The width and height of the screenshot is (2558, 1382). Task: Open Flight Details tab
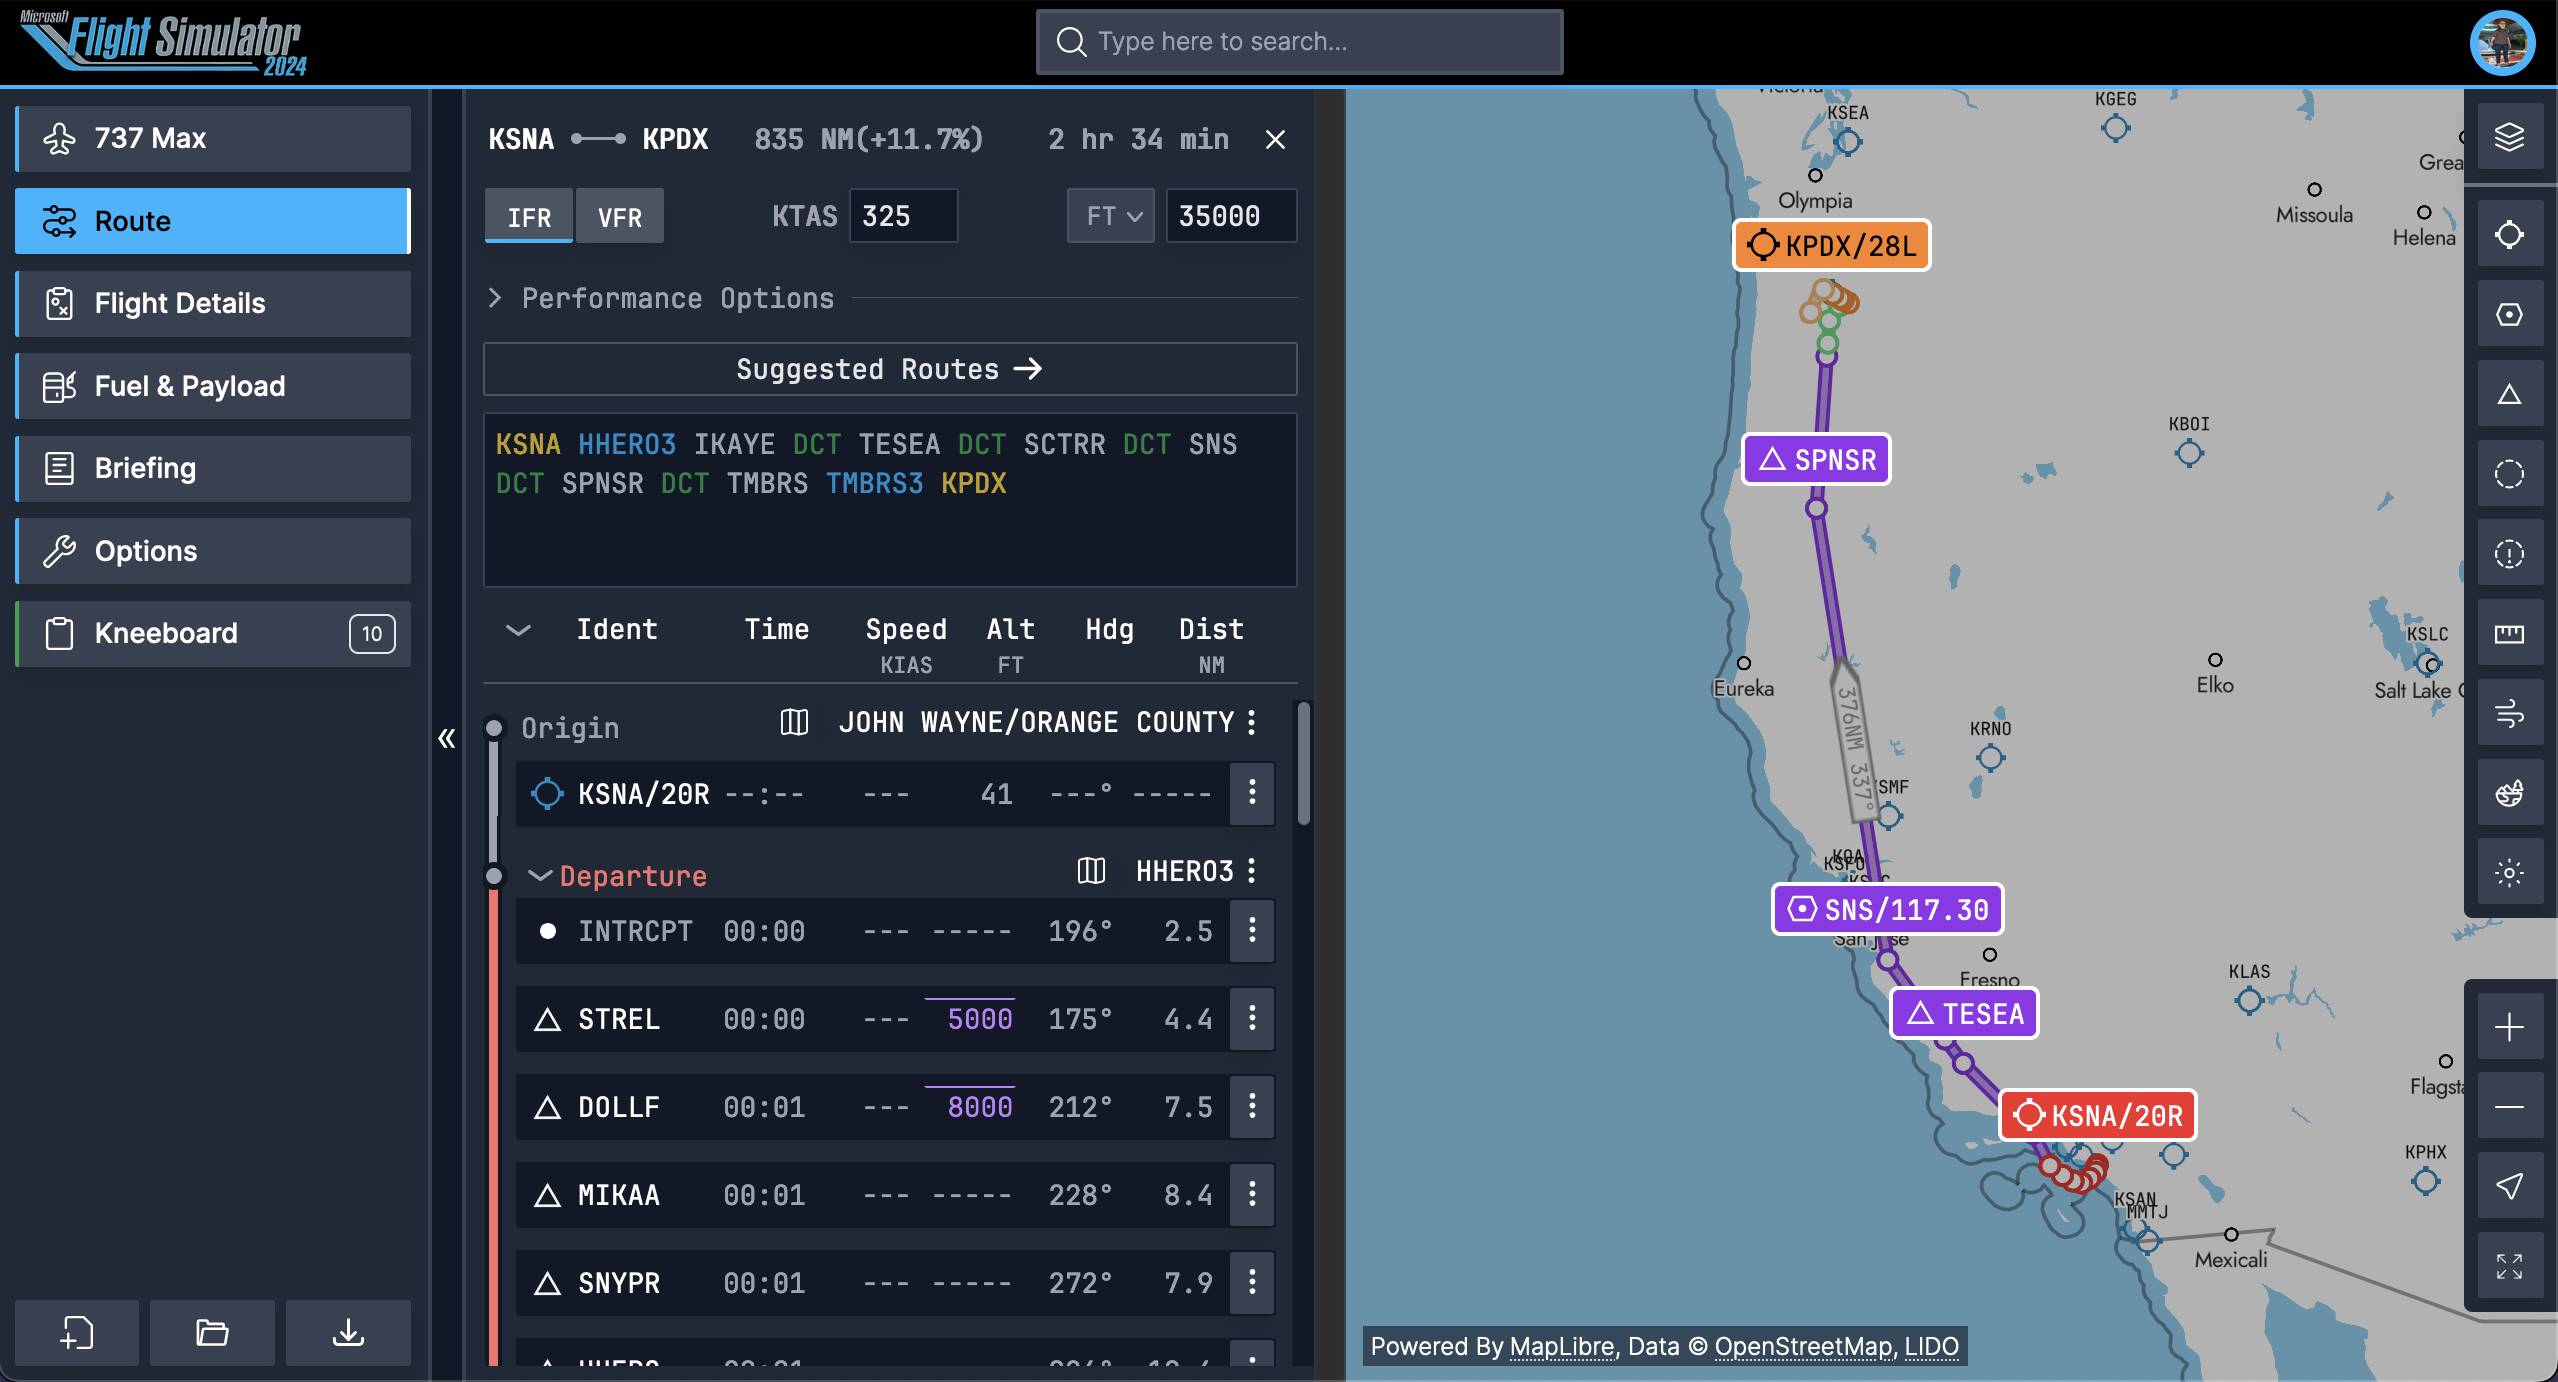(x=213, y=303)
